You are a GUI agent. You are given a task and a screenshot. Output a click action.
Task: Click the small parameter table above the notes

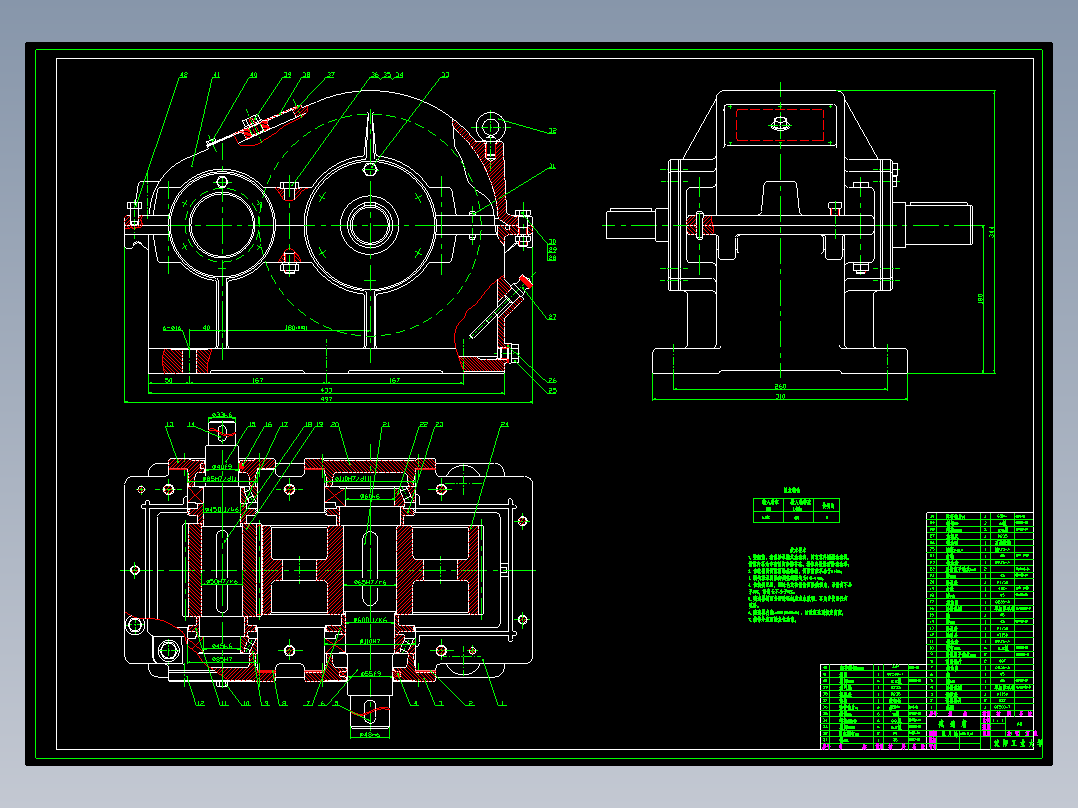click(796, 510)
